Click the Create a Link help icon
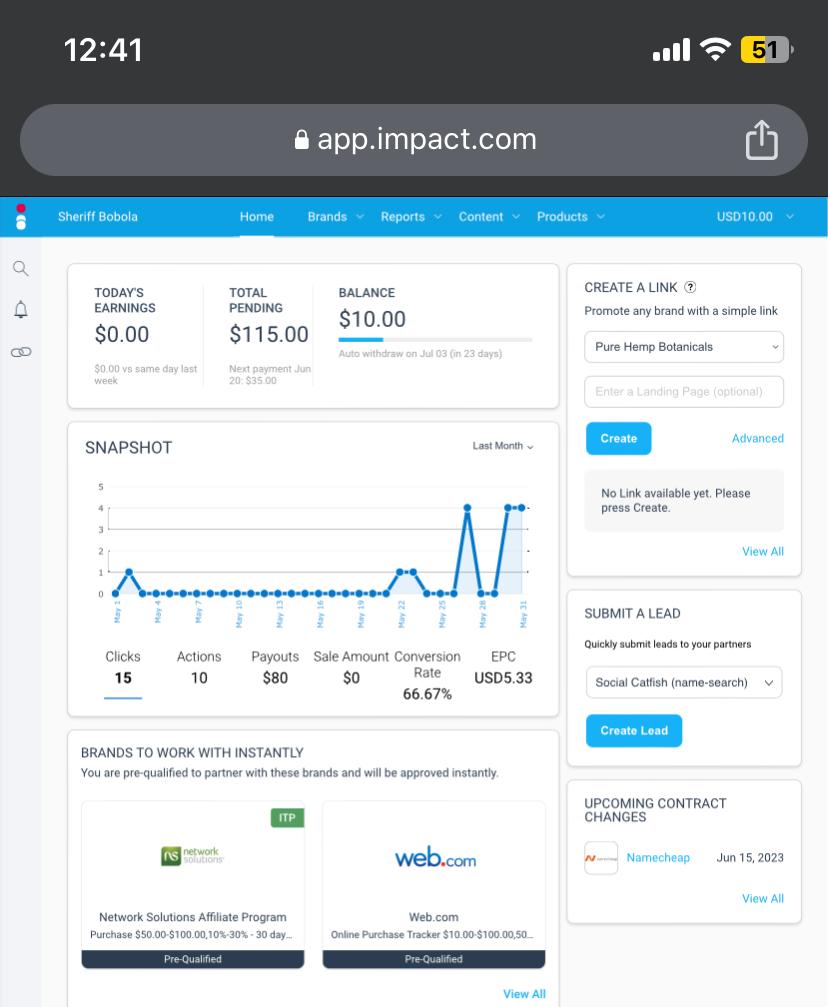This screenshot has height=1007, width=828. [x=690, y=287]
